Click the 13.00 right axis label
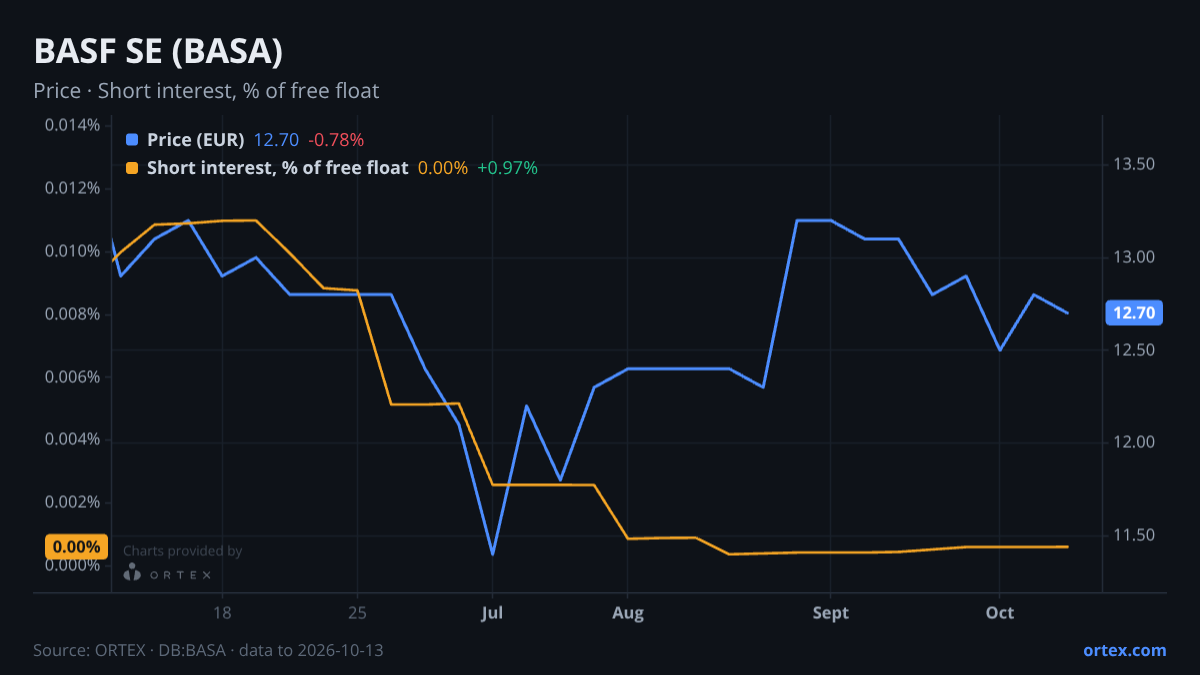 1134,257
